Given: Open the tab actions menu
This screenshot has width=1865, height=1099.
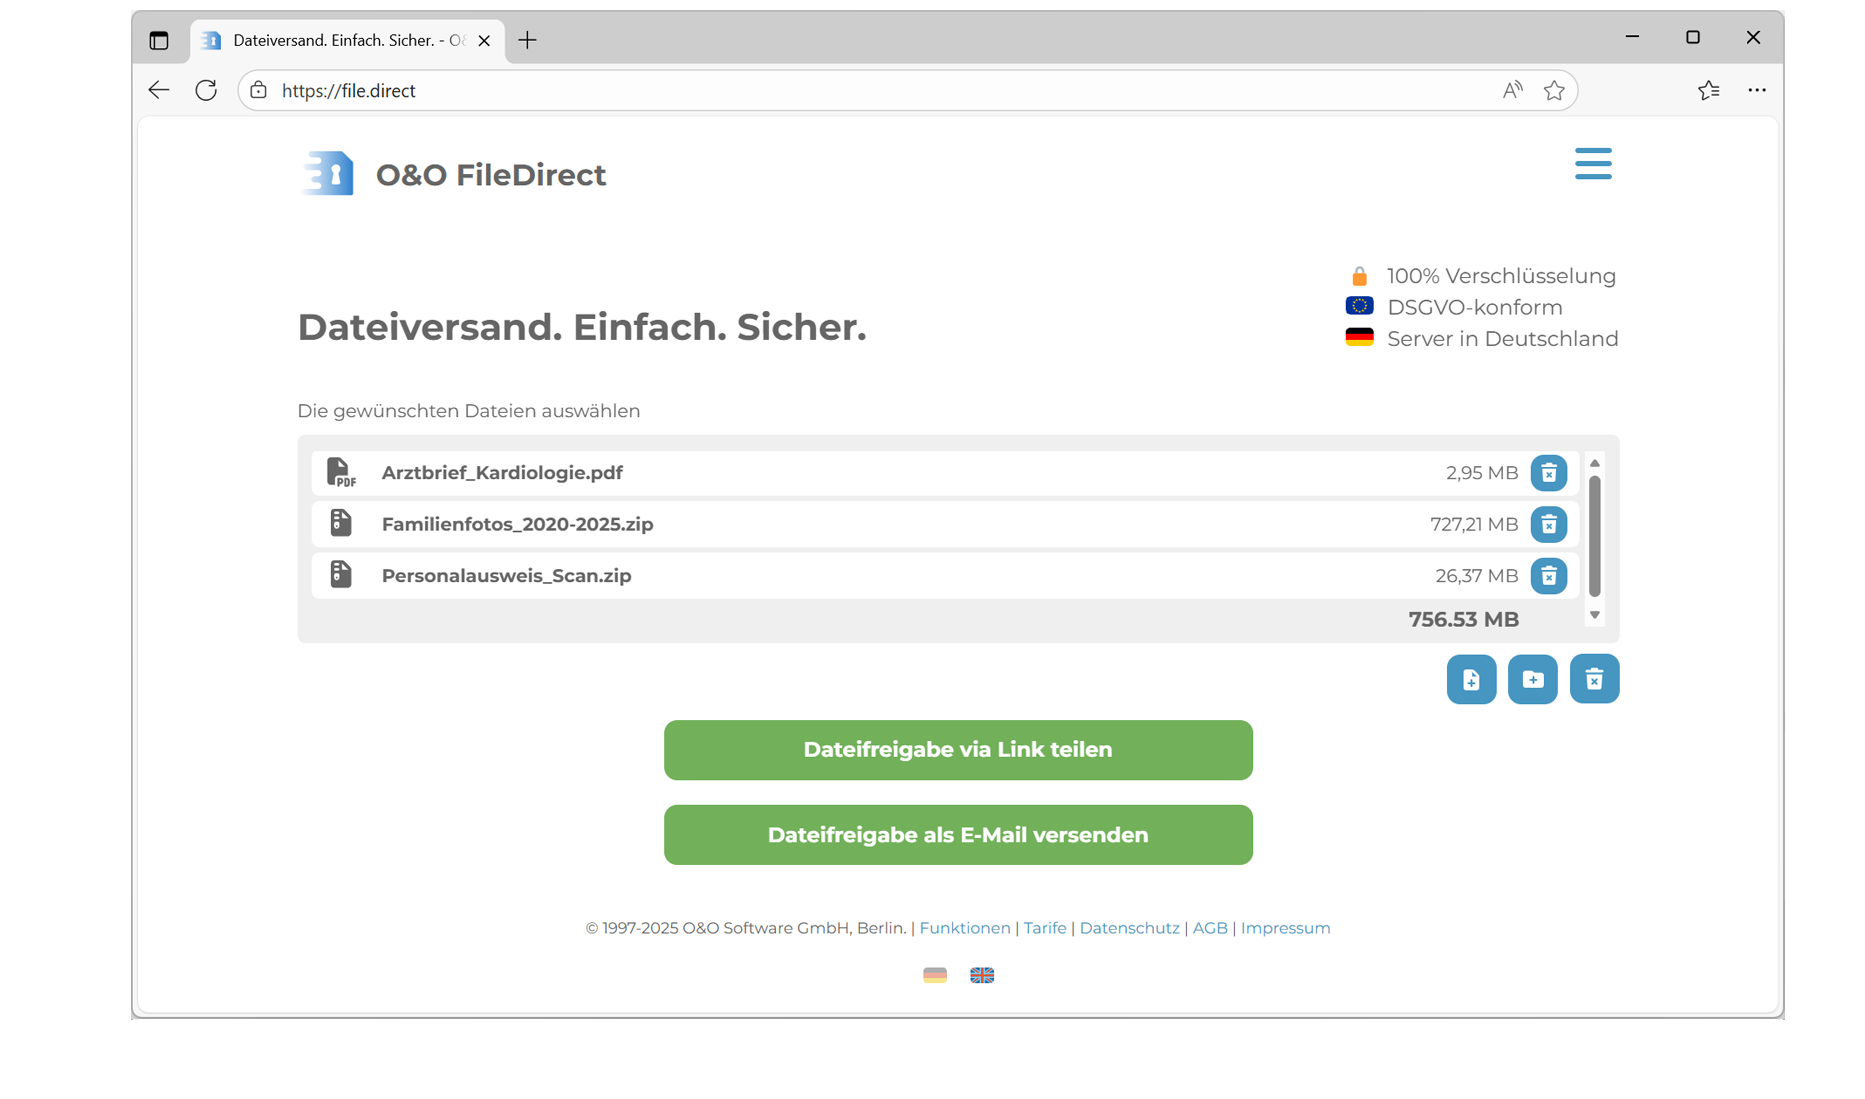Looking at the screenshot, I should coord(160,40).
